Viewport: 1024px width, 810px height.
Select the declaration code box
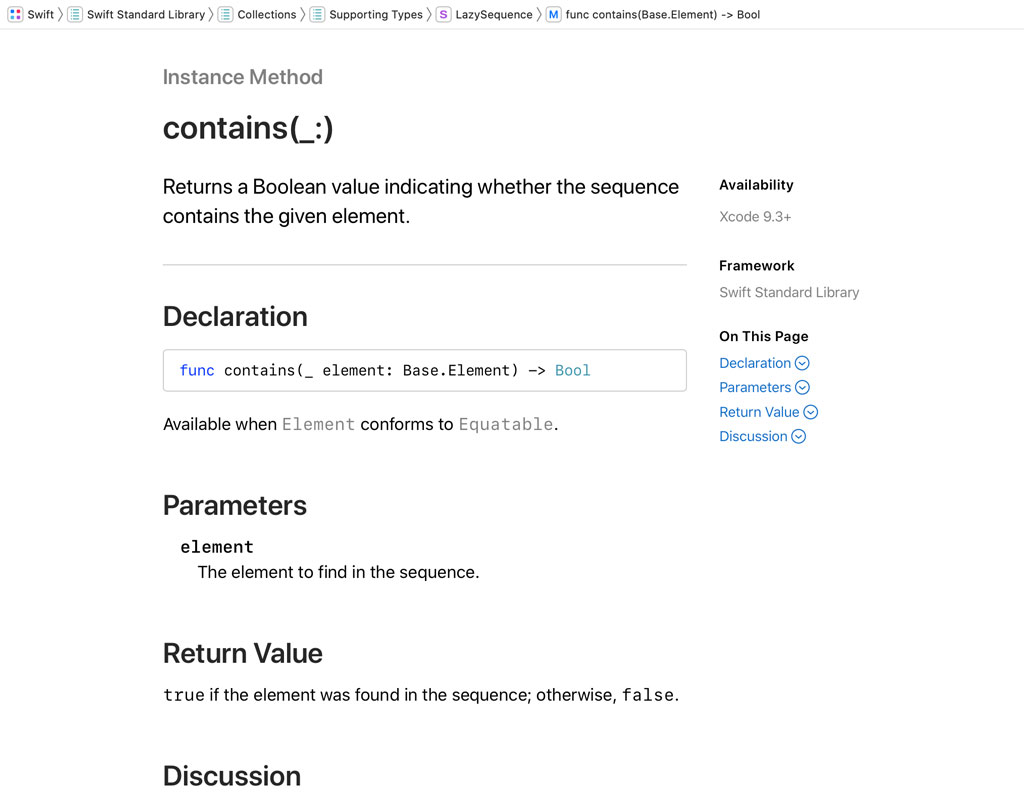[x=424, y=370]
